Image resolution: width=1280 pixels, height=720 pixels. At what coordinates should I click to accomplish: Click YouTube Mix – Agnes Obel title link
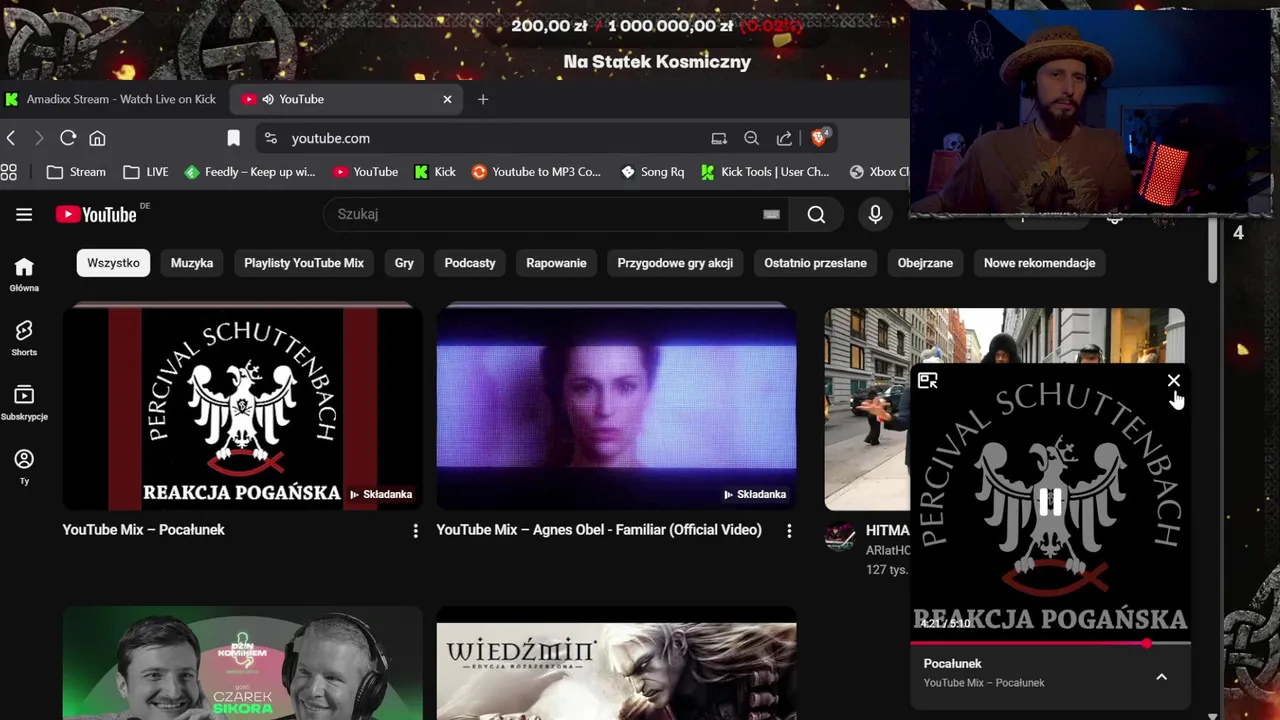coord(599,530)
